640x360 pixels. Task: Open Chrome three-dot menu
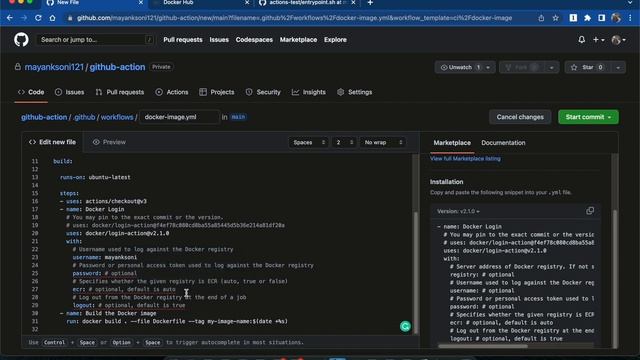[x=631, y=18]
